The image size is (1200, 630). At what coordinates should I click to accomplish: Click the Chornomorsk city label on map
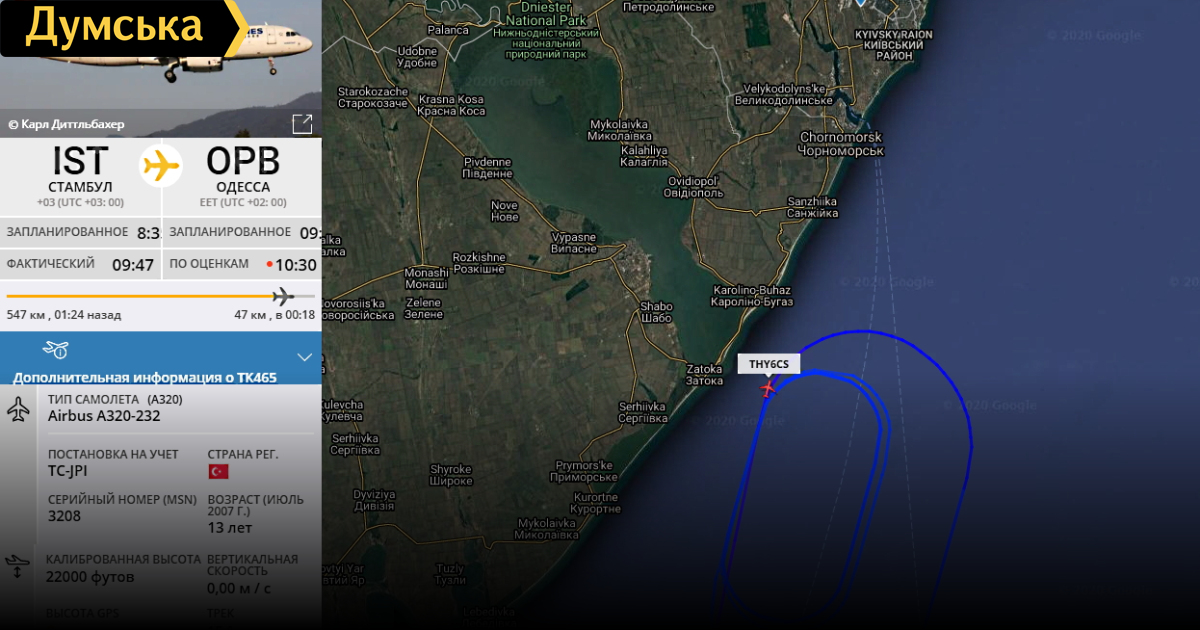click(841, 143)
